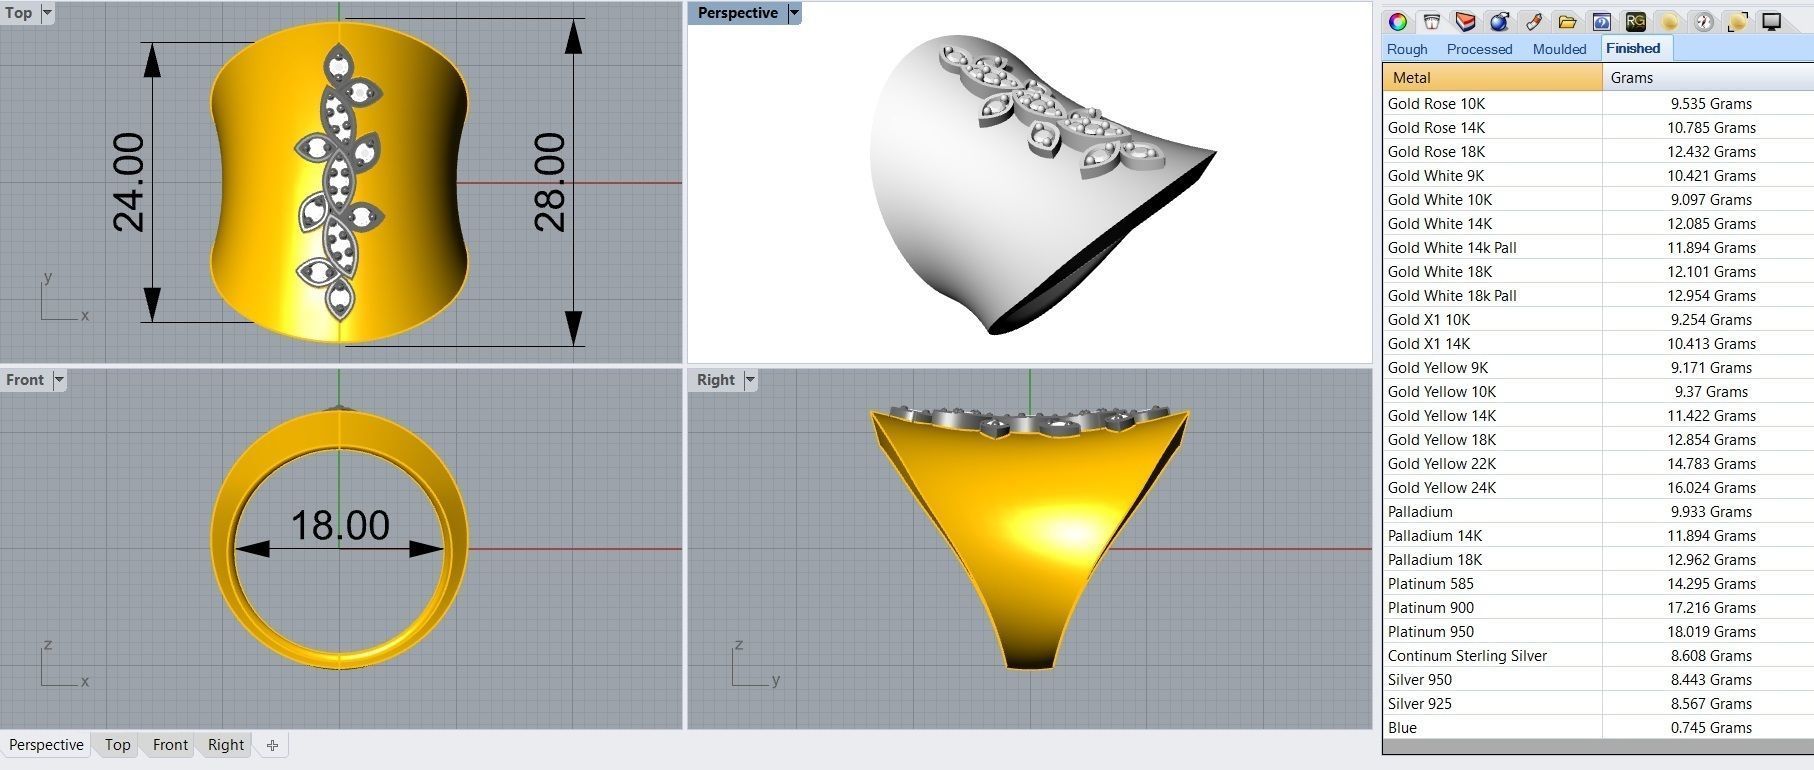The width and height of the screenshot is (1814, 770).
Task: Select the Gold X1 10K row
Action: coord(1598,319)
